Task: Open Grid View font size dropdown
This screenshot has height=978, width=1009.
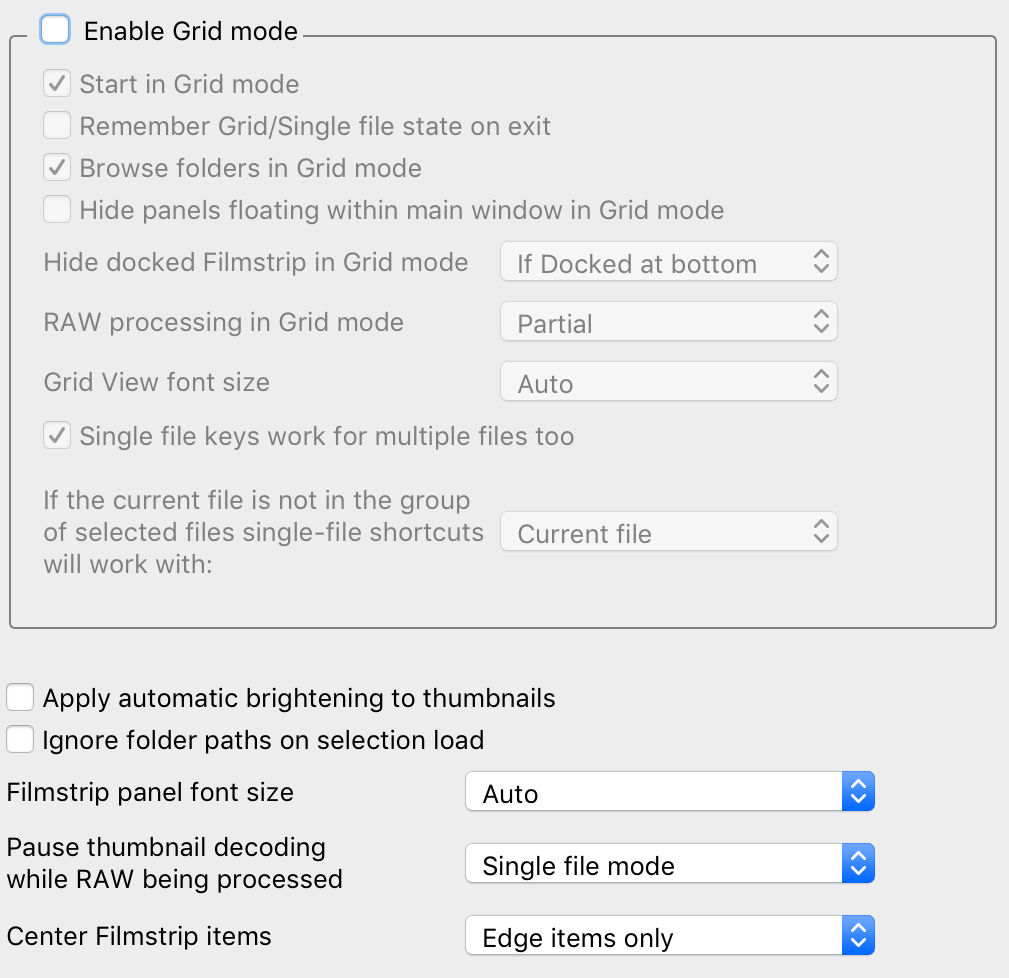Action: (668, 383)
